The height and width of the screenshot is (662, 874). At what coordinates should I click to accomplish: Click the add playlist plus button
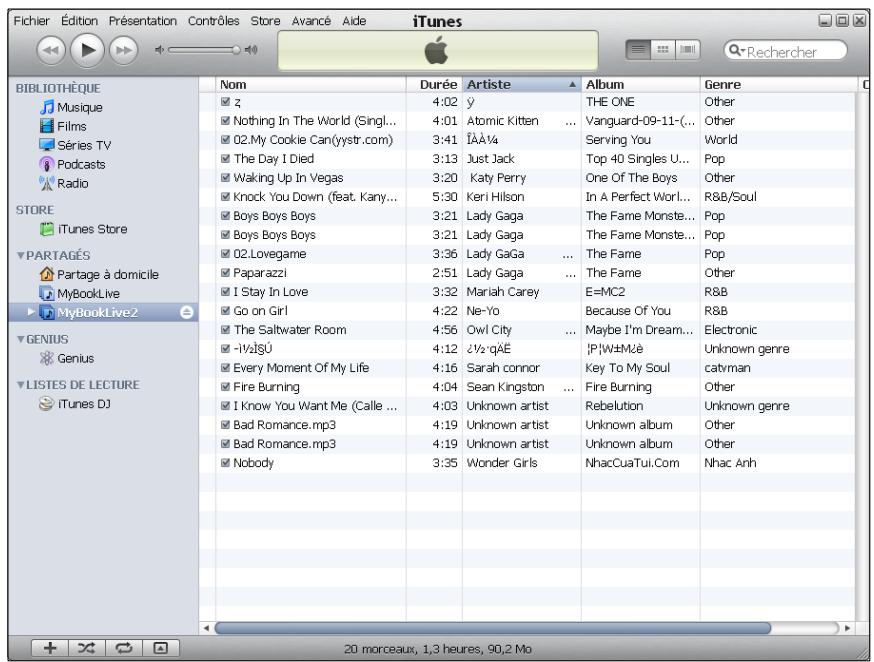50,648
